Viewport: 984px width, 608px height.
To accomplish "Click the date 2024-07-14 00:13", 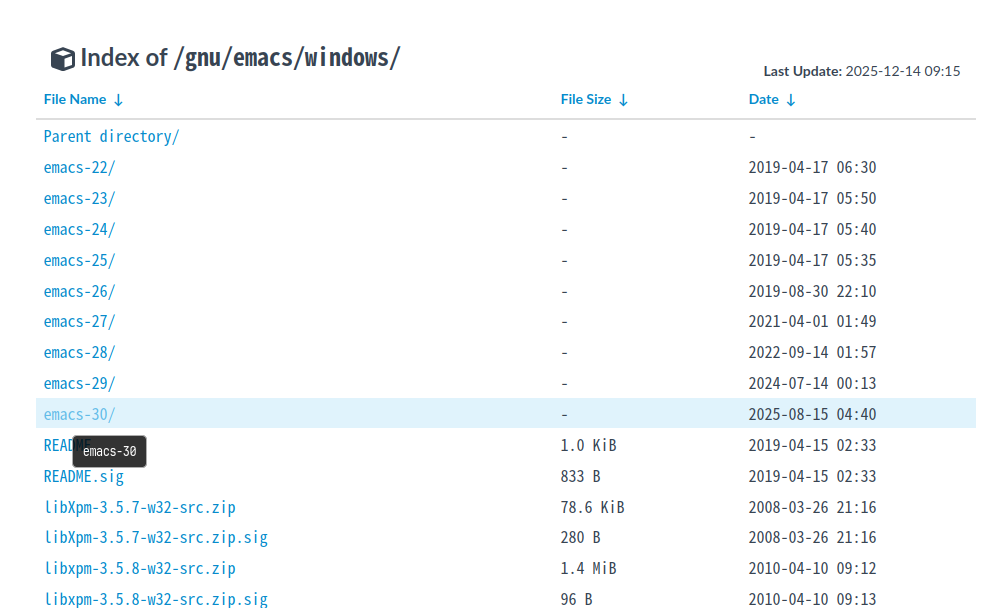I will pyautogui.click(x=812, y=383).
